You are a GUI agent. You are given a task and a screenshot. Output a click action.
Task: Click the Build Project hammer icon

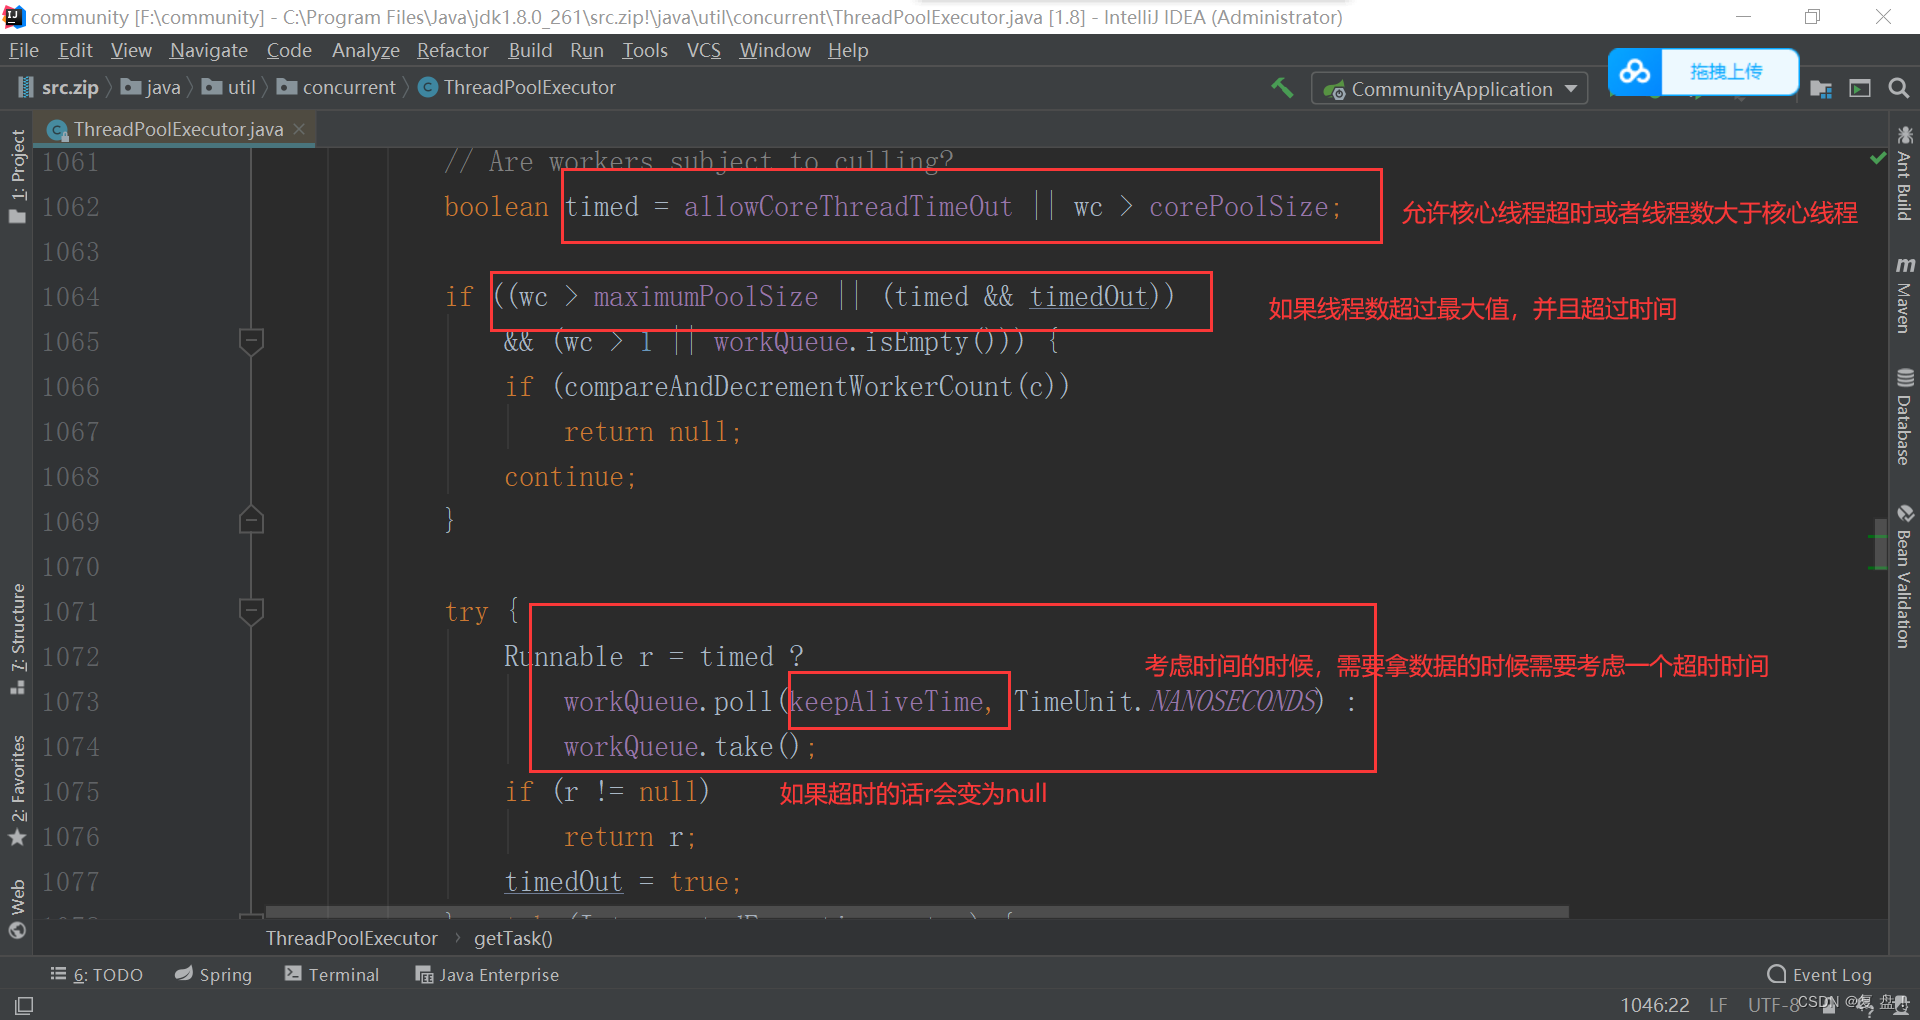pyautogui.click(x=1282, y=88)
